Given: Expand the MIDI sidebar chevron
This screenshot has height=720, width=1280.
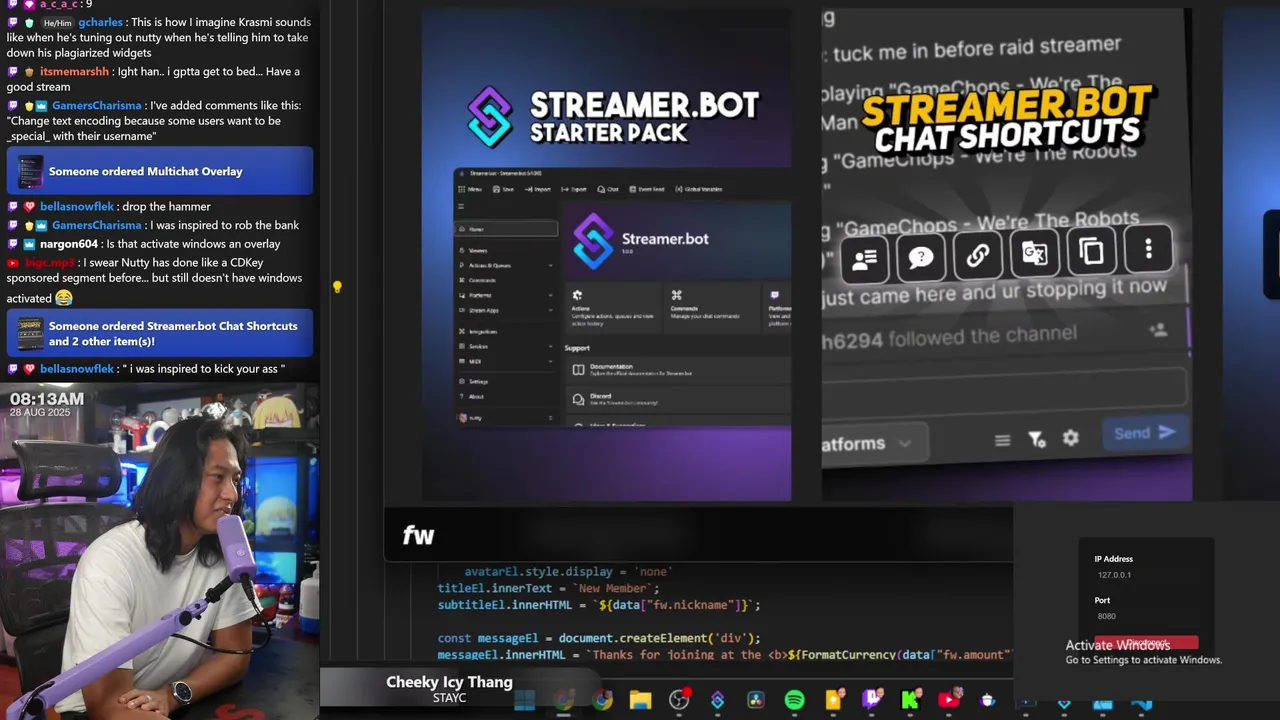Looking at the screenshot, I should (x=550, y=361).
